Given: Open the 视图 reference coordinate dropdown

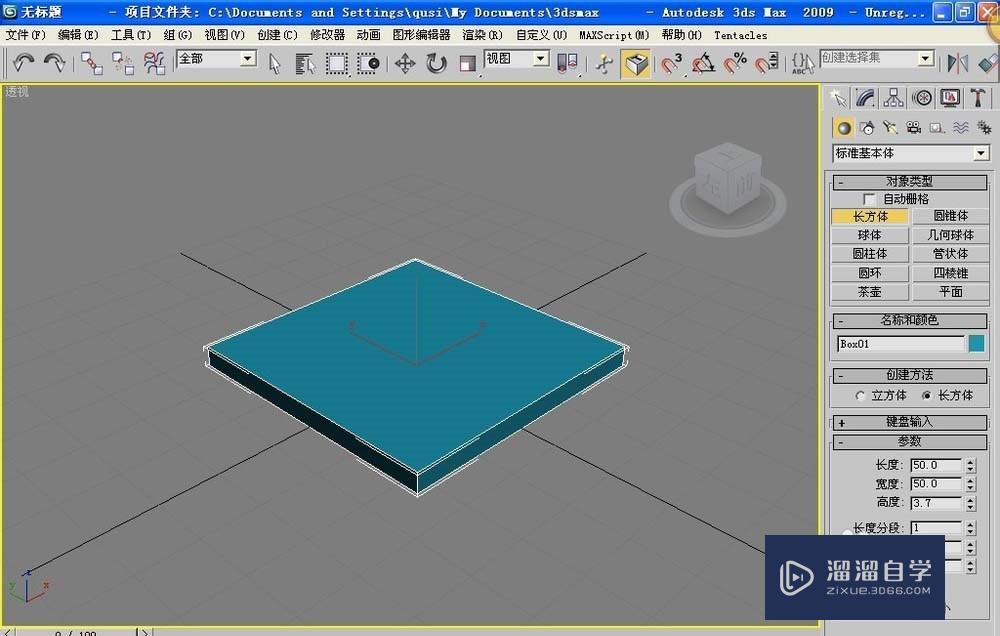Looking at the screenshot, I should (541, 59).
